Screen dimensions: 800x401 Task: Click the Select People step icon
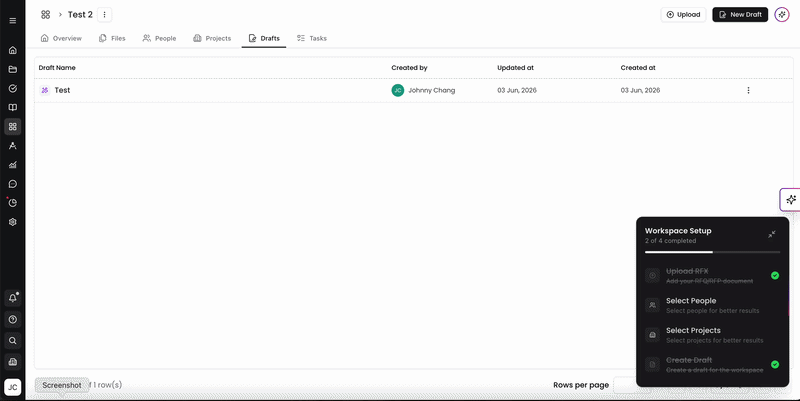(652, 305)
